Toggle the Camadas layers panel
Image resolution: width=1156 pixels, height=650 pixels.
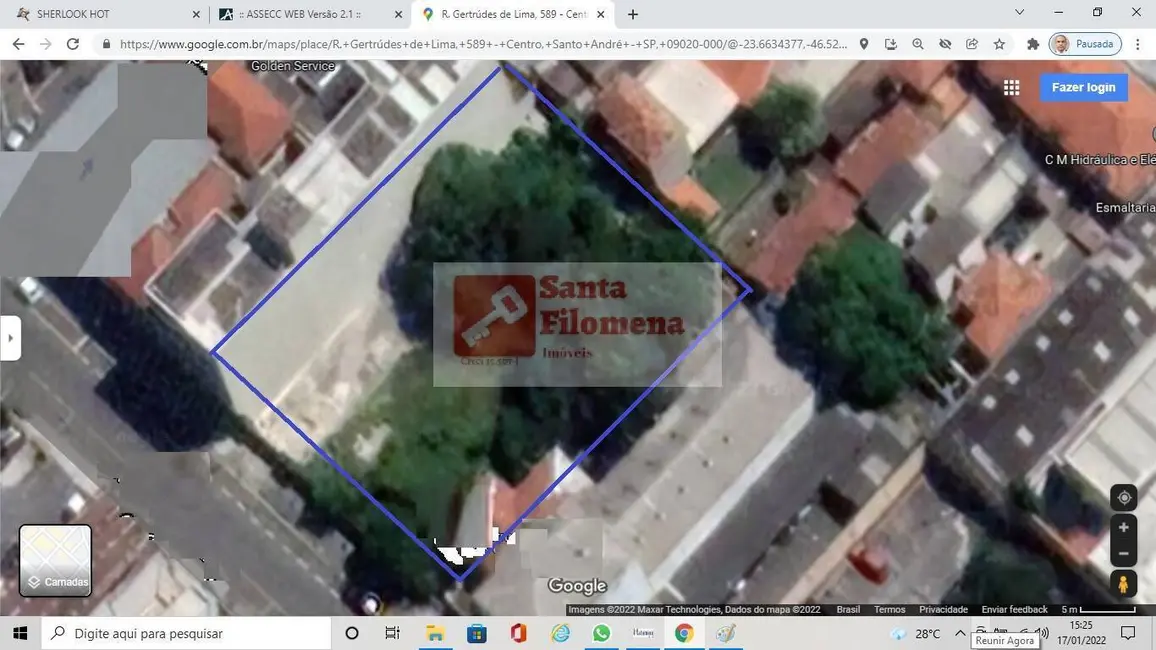point(55,560)
